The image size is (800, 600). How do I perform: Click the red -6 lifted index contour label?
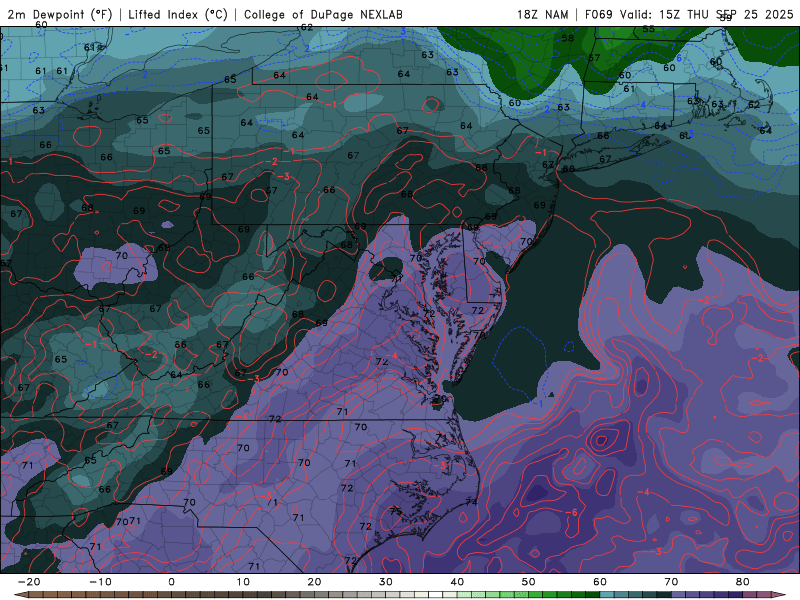pyautogui.click(x=571, y=512)
